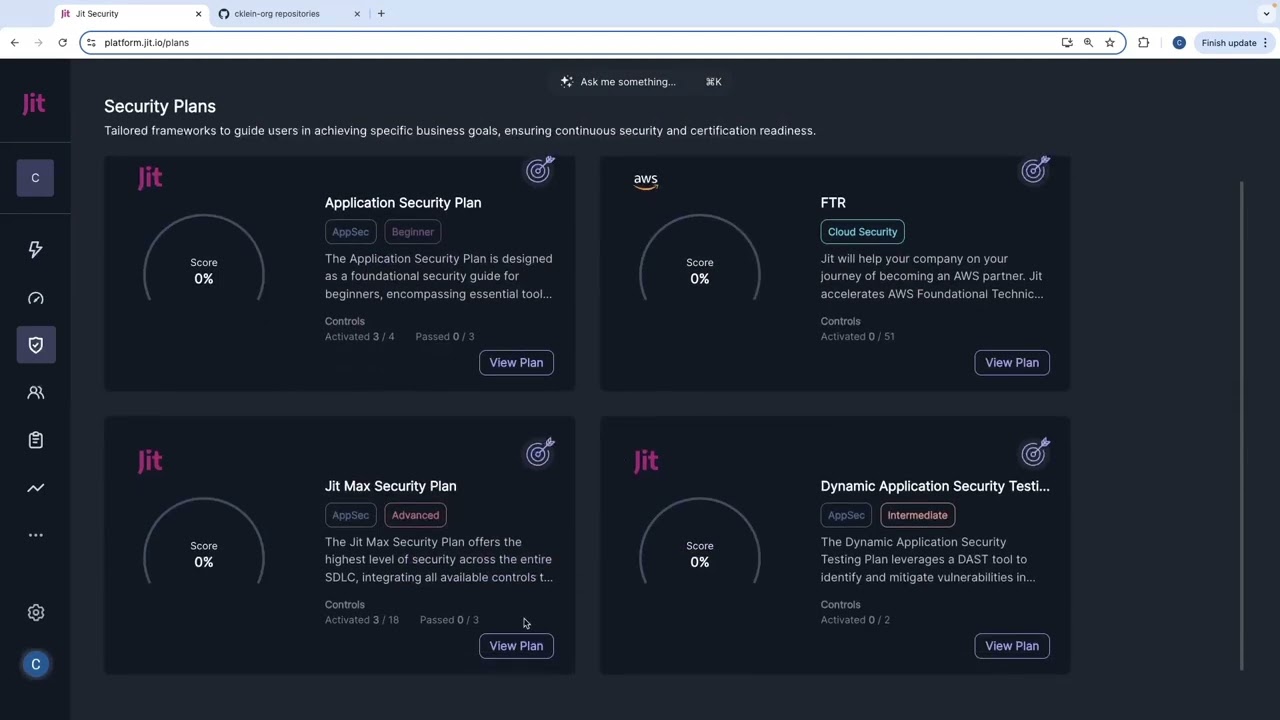Screen dimensions: 1280x720
Task: Click View Plan for Dynamic Application Security Testing
Action: click(x=1012, y=646)
